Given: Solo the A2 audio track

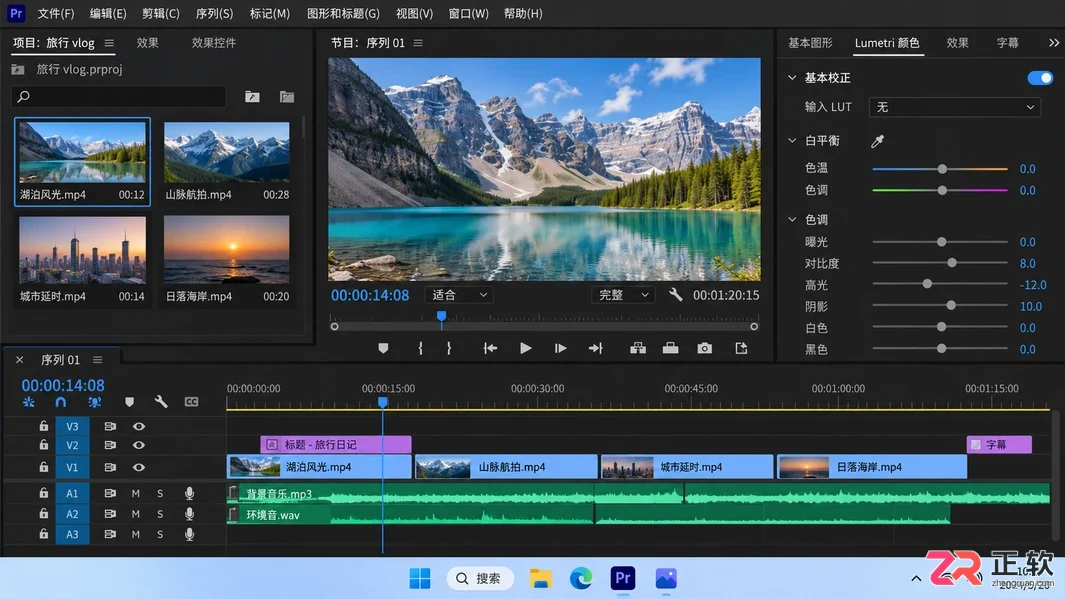Looking at the screenshot, I should [160, 514].
